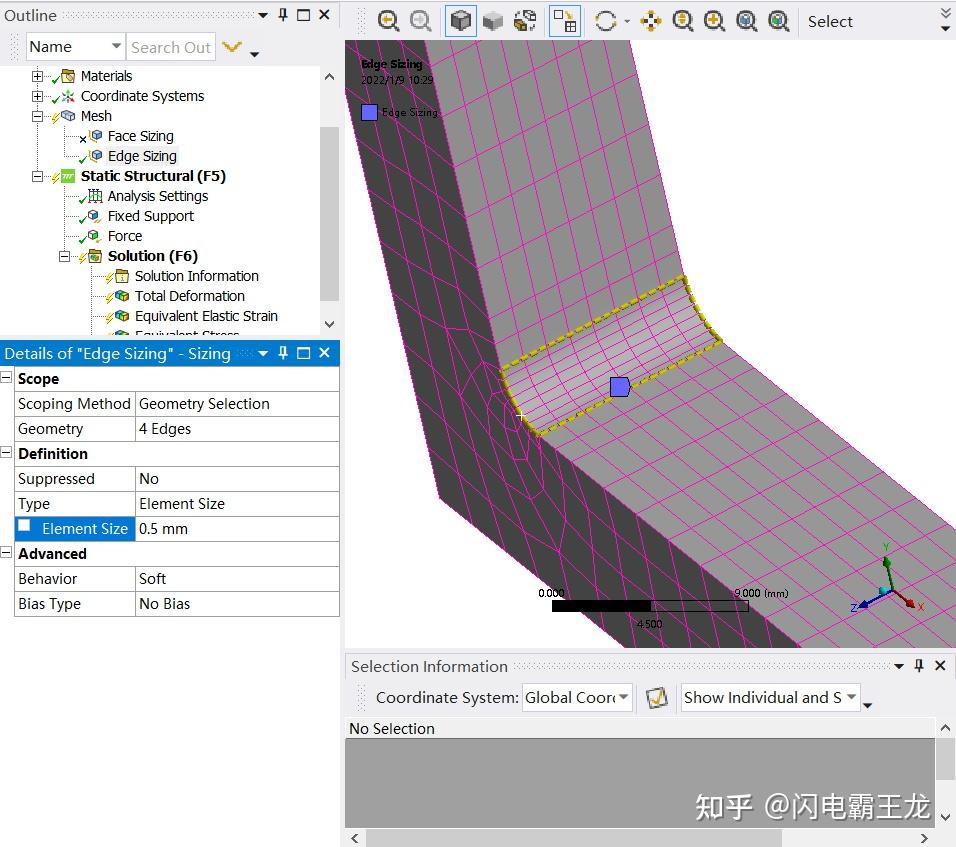The width and height of the screenshot is (956, 847).
Task: Click the button beside the Coordinate System dropdown
Action: click(x=657, y=697)
